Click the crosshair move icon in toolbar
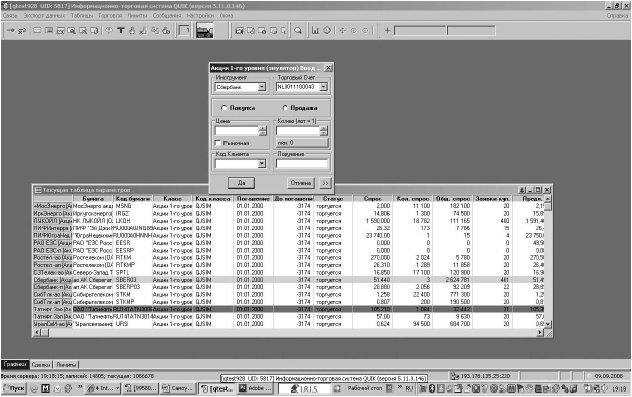Screen dimensions: 632x397 pyautogui.click(x=343, y=31)
